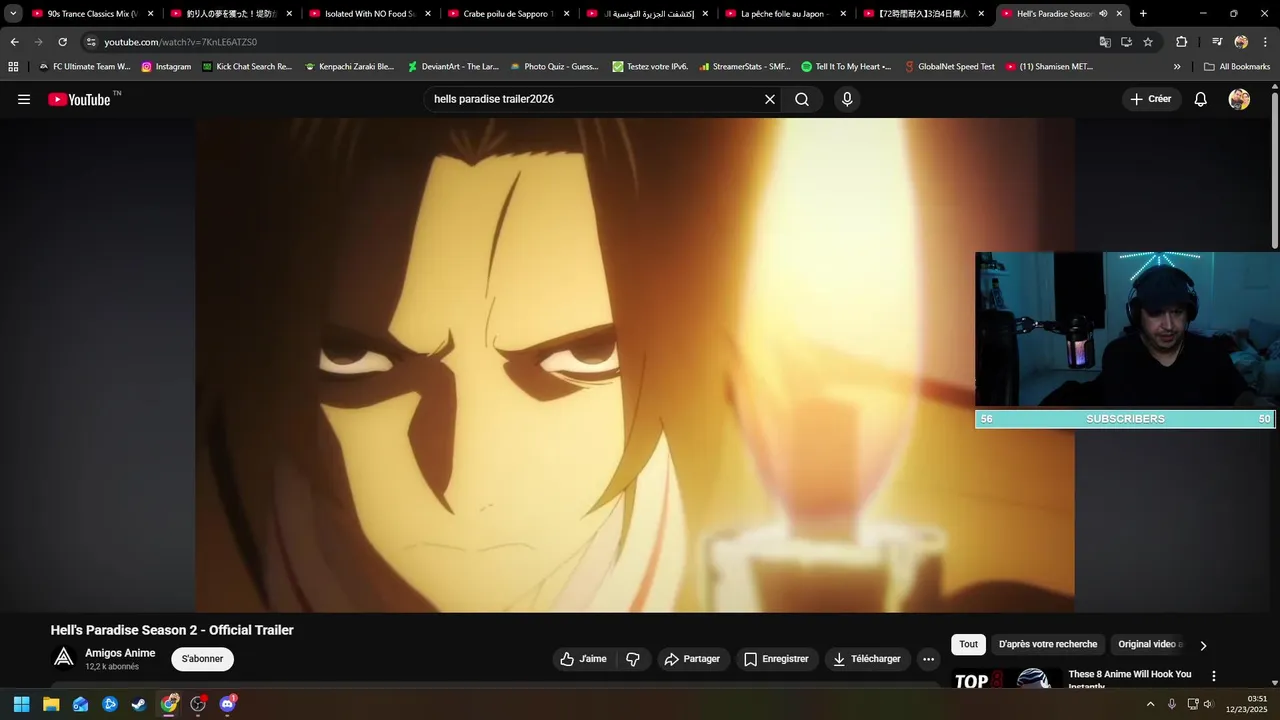Open the Kick Chat Search bookmark
This screenshot has height=720, width=1280.
[x=247, y=67]
